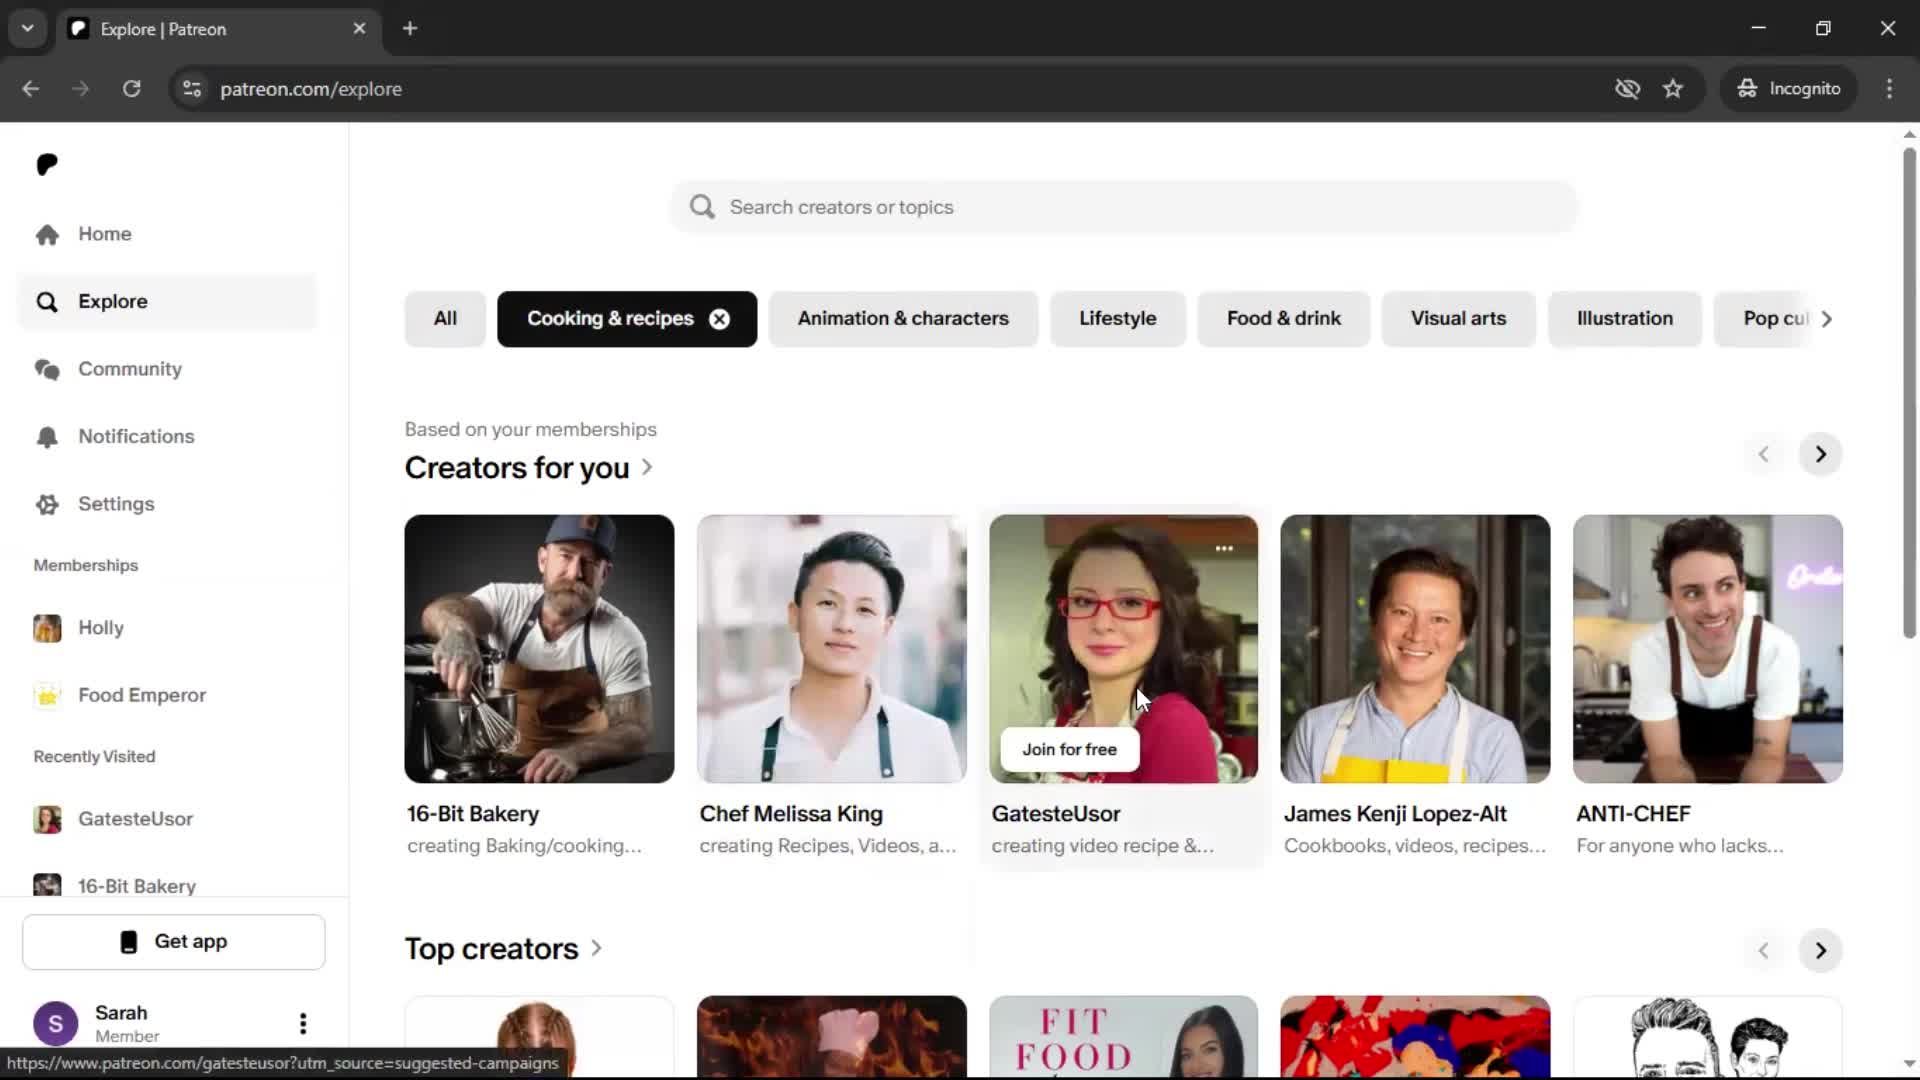Show next Top creators with right arrow
Image resolution: width=1920 pixels, height=1080 pixels.
1820,950
